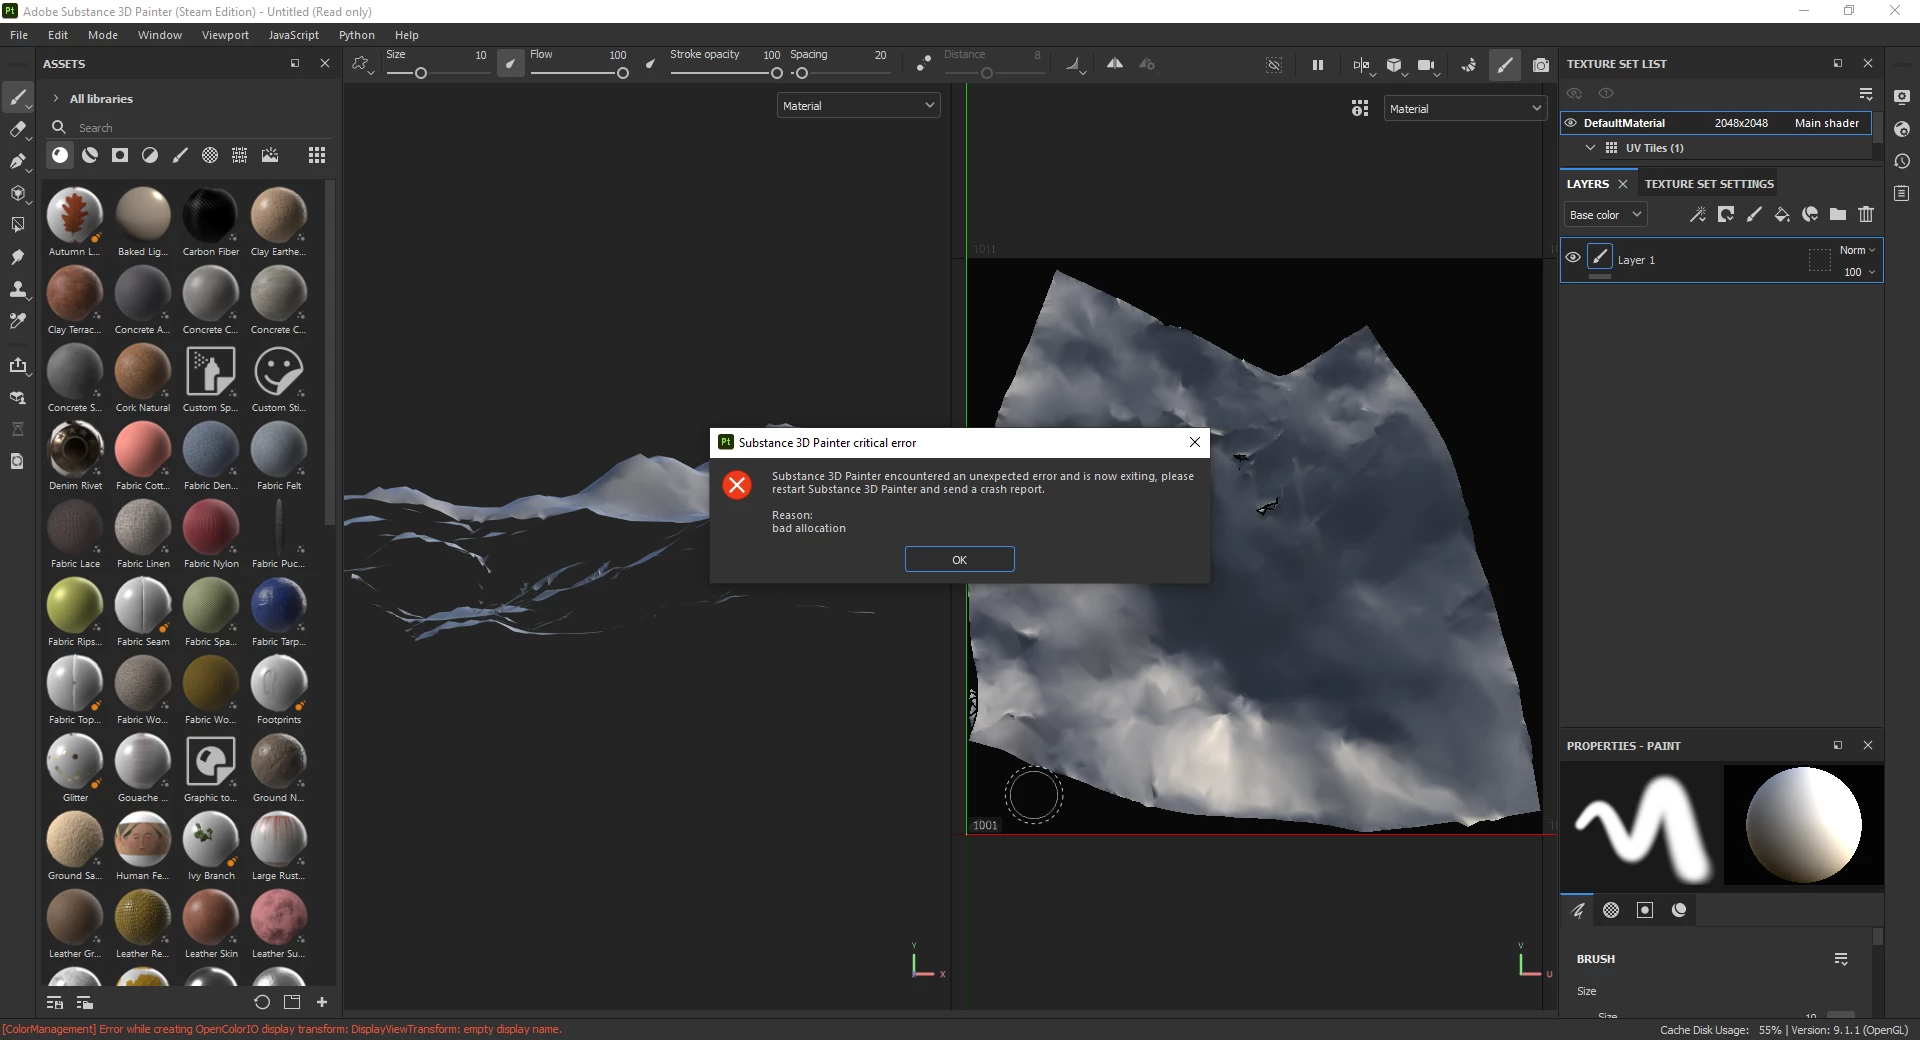Image resolution: width=1920 pixels, height=1040 pixels.
Task: Toggle the Brushes filter in Assets
Action: tap(180, 155)
